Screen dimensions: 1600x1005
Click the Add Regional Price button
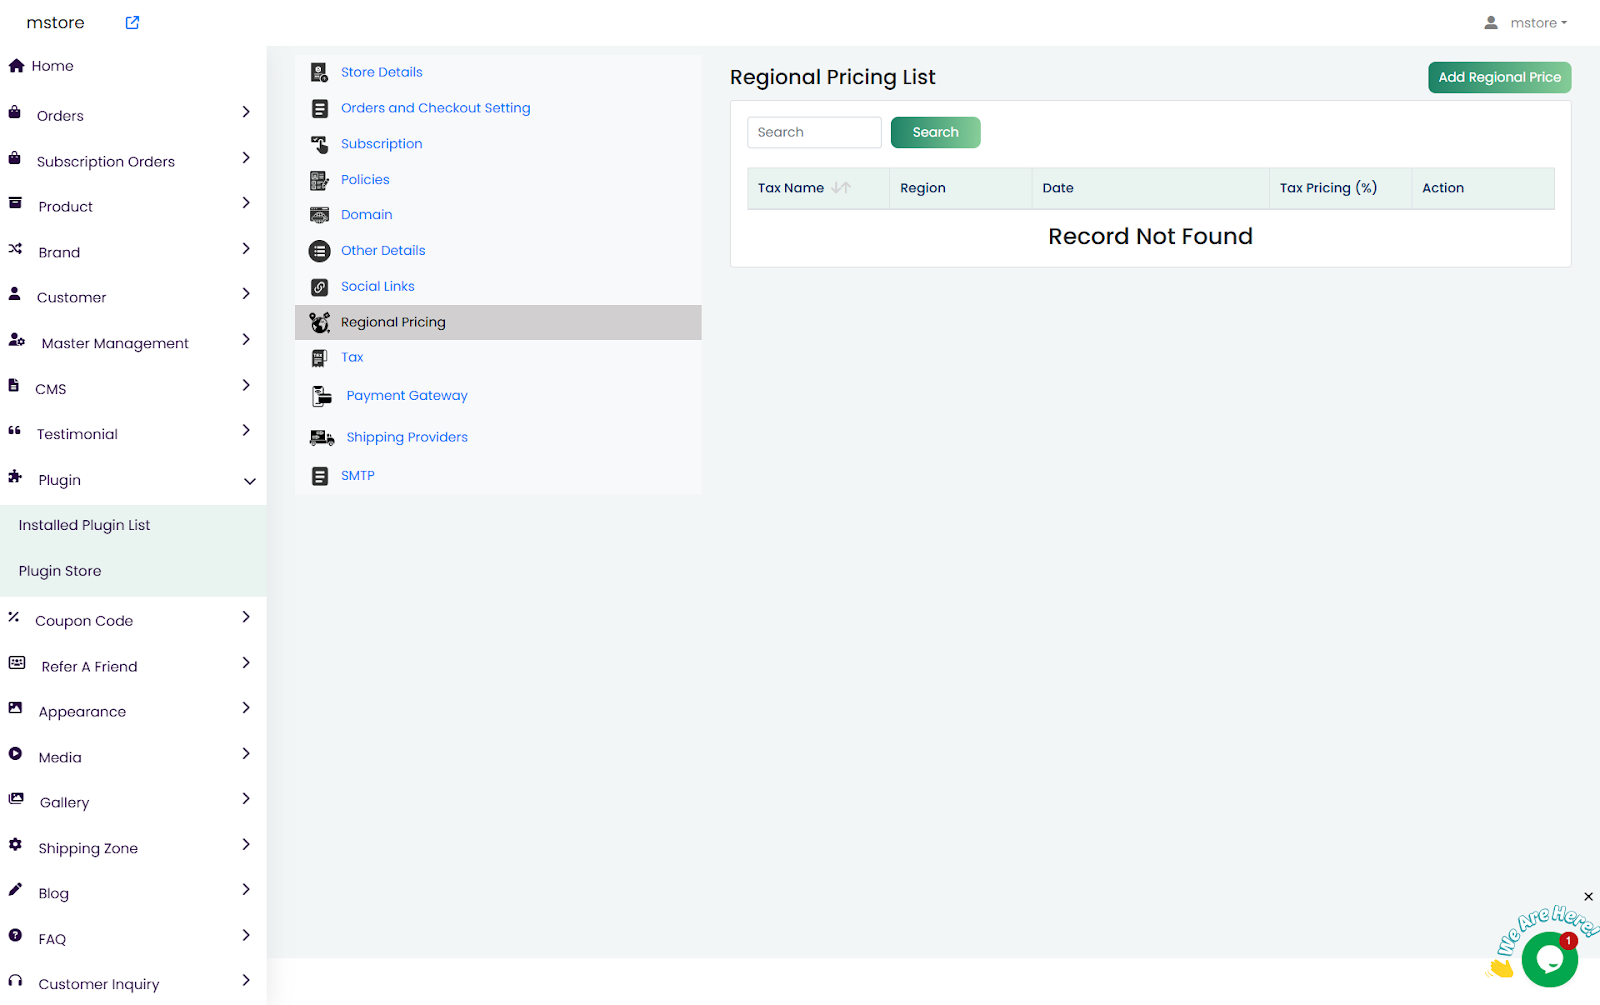(1498, 77)
